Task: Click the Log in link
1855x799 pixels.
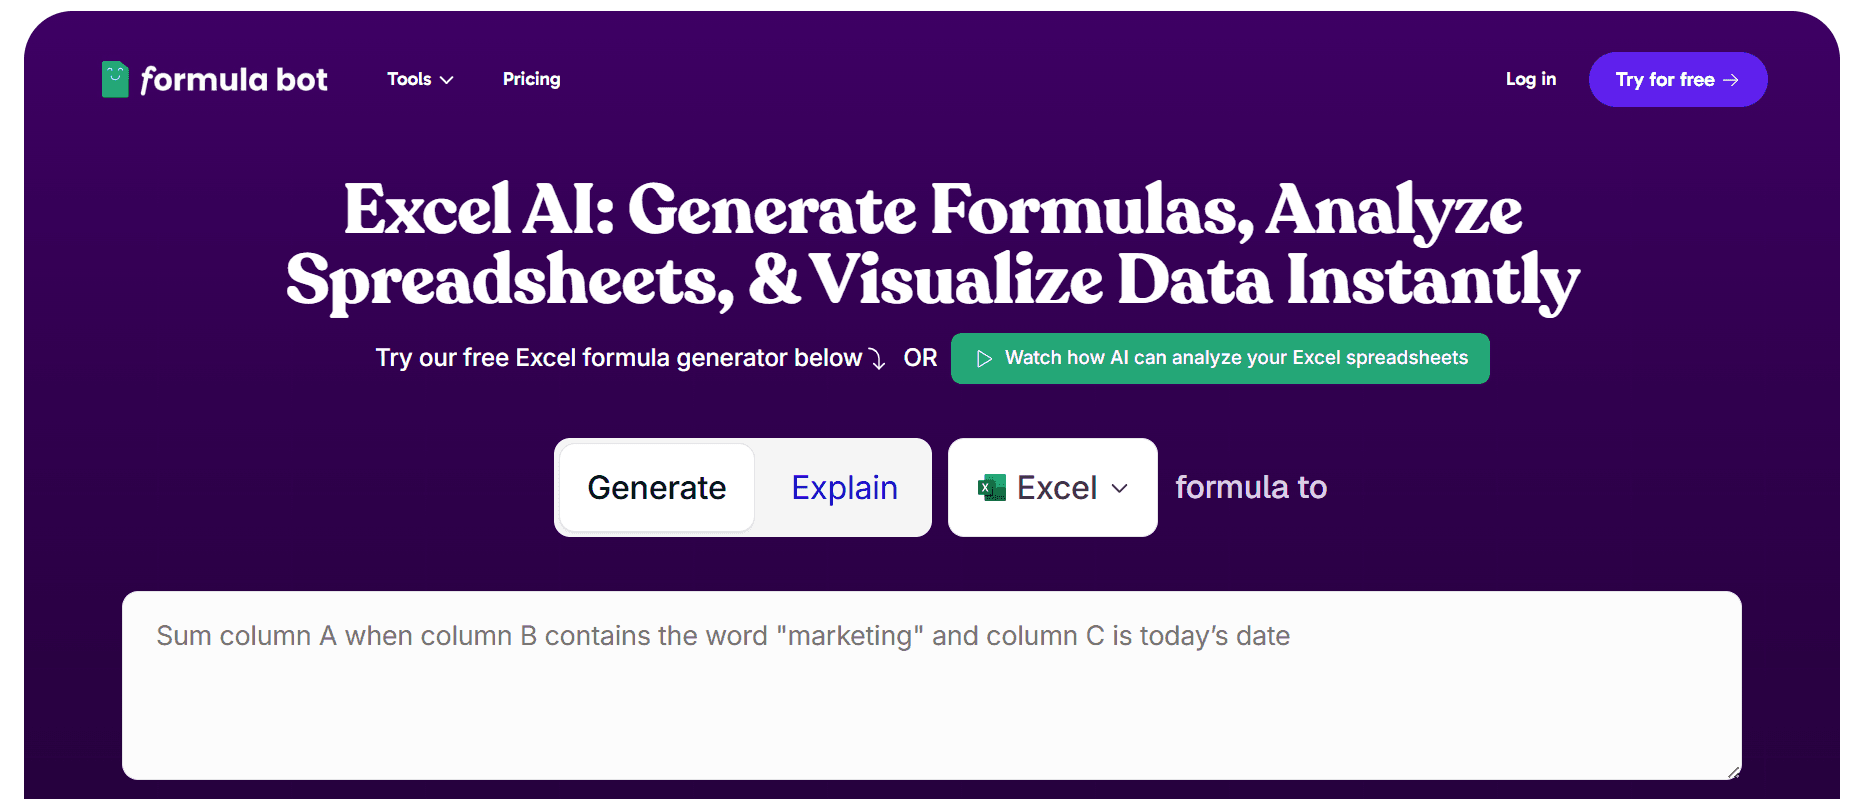Action: [x=1530, y=79]
